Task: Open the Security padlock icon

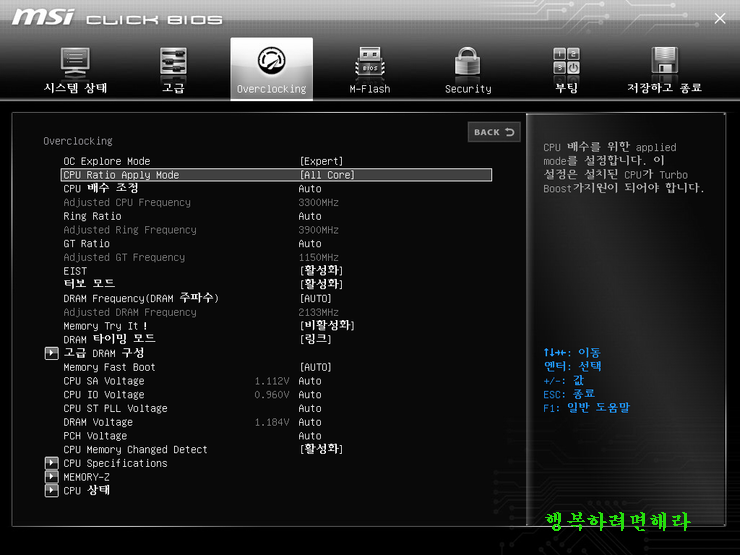Action: pyautogui.click(x=467, y=61)
